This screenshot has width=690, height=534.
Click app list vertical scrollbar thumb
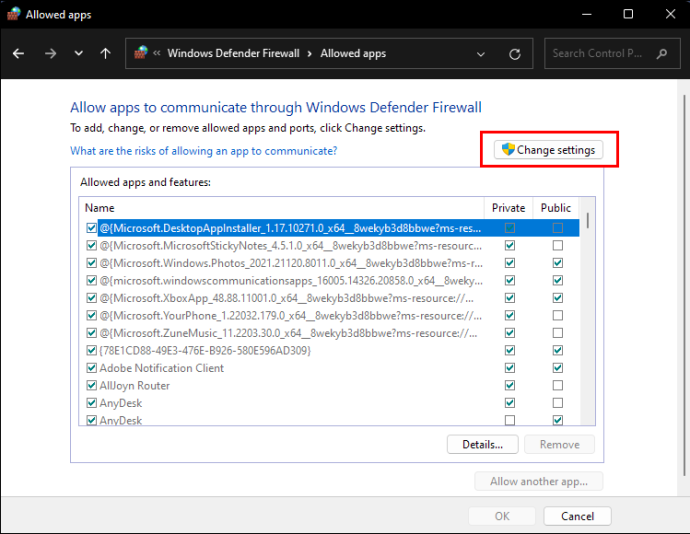[x=588, y=220]
